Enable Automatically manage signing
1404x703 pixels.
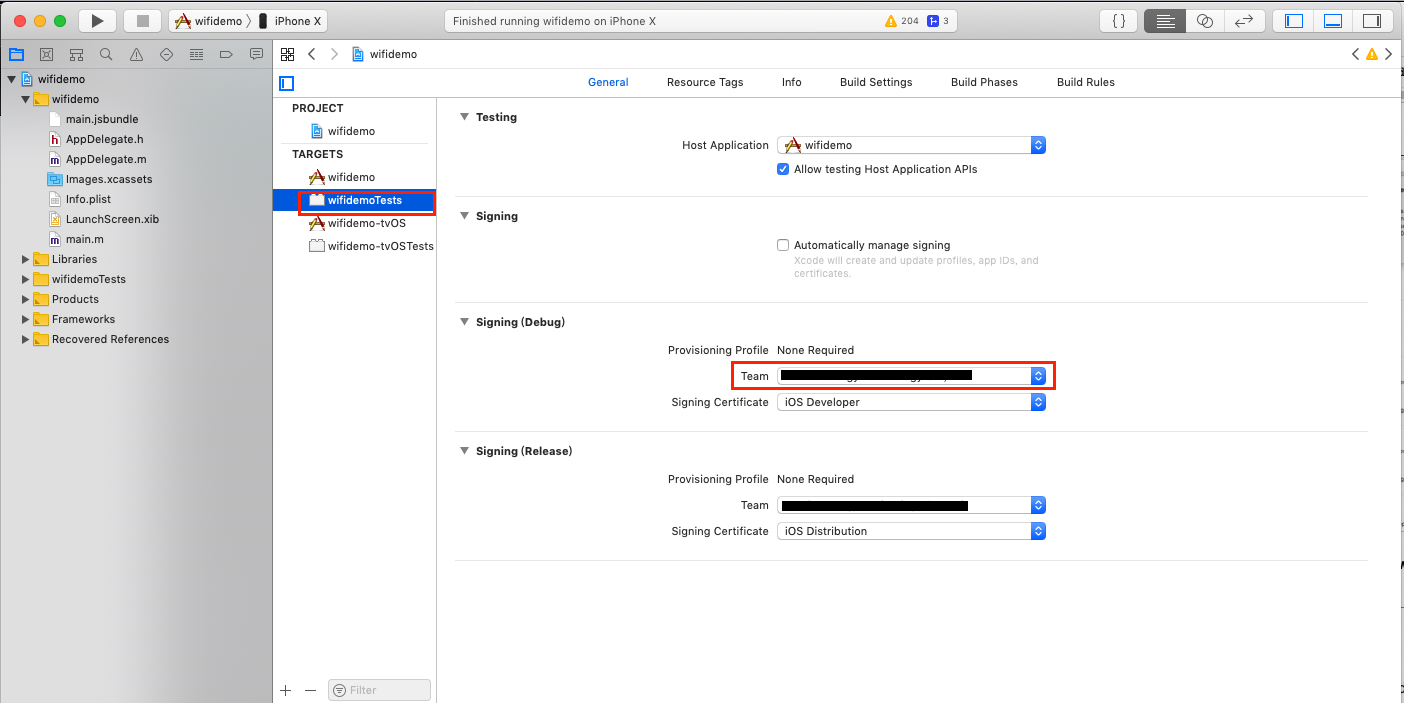[x=783, y=245]
